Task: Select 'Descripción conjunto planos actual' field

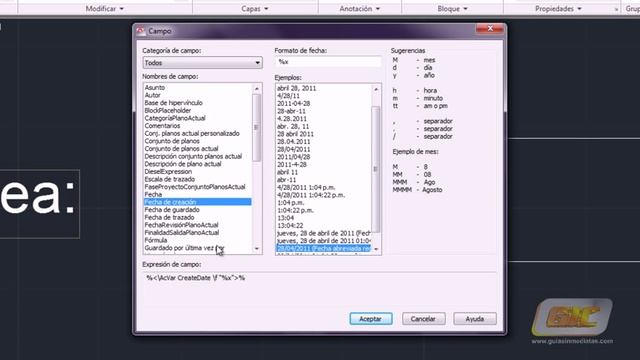Action: coord(193,156)
